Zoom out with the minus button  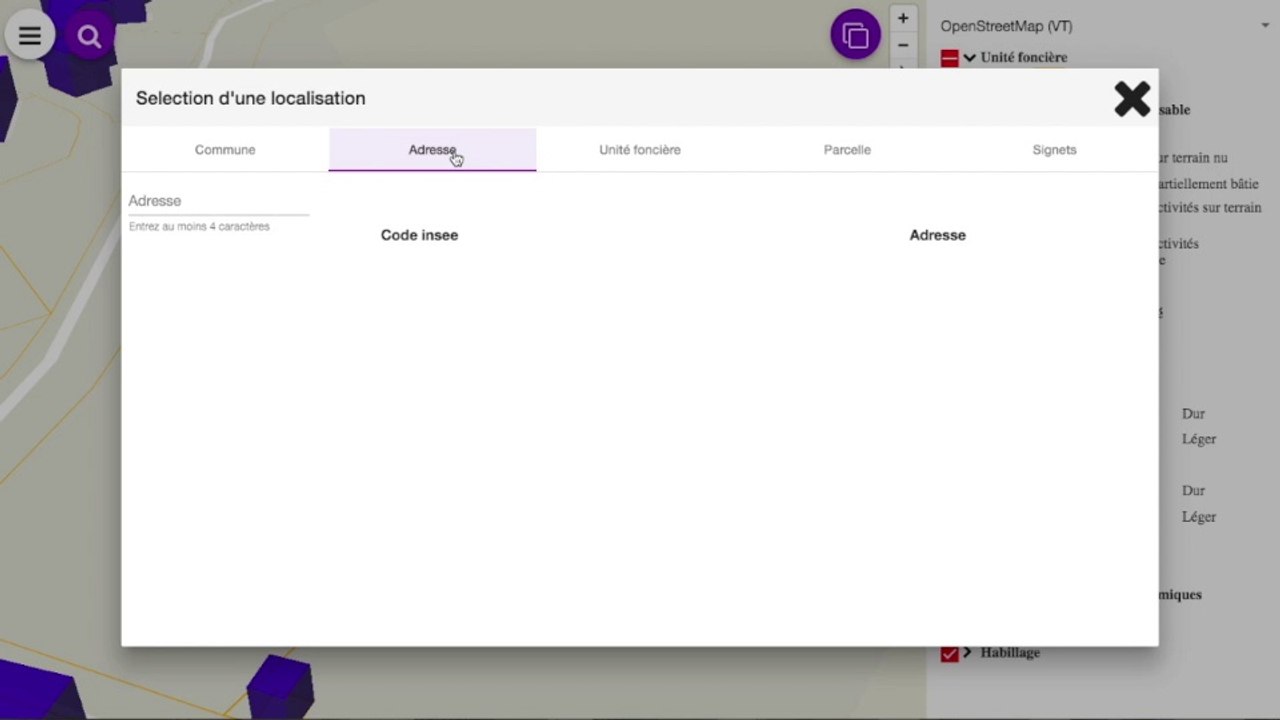pos(903,45)
